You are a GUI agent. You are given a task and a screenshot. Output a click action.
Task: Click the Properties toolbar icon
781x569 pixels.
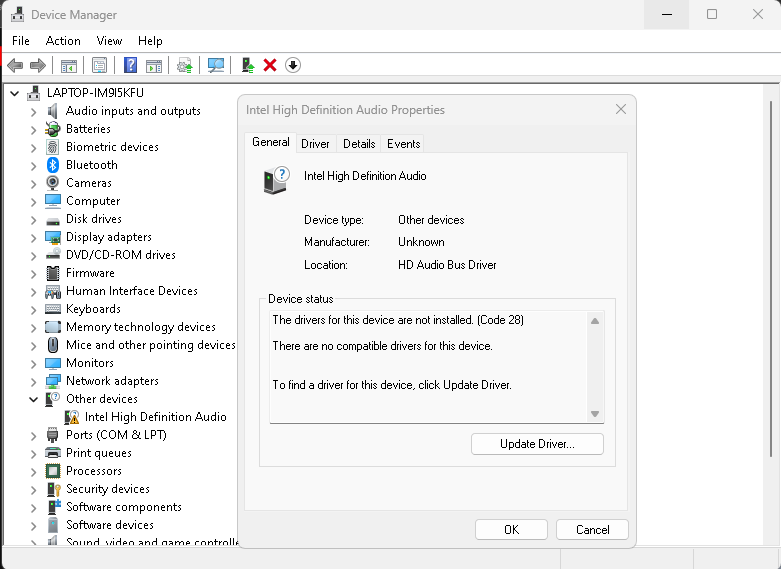tap(99, 65)
